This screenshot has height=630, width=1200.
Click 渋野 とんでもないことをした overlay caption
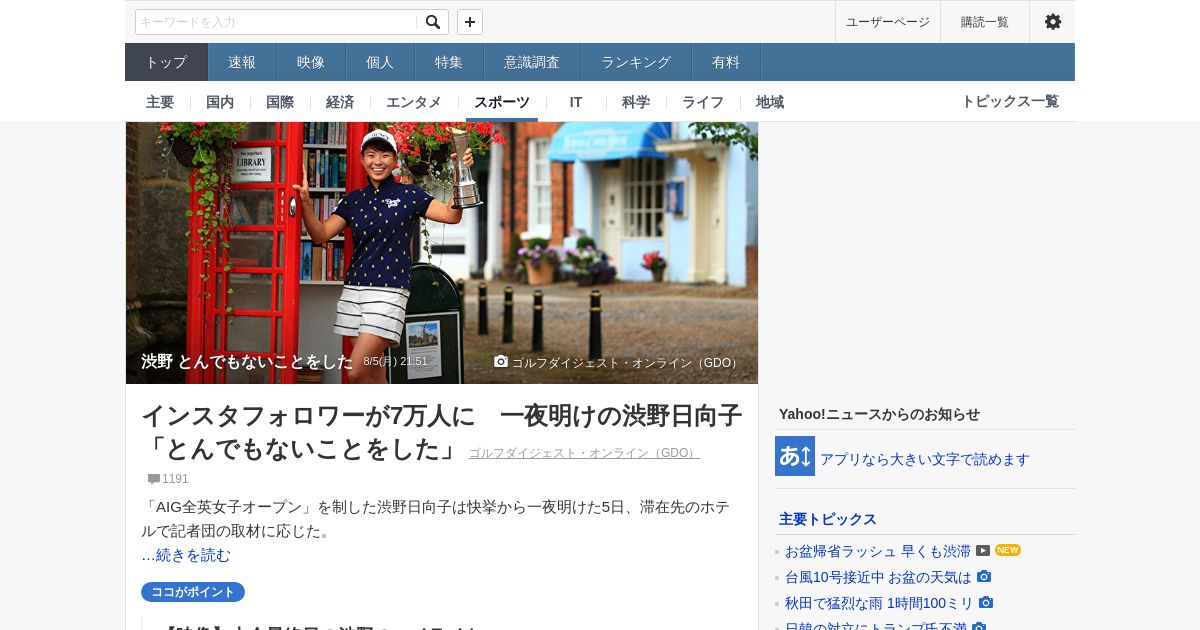coord(247,361)
